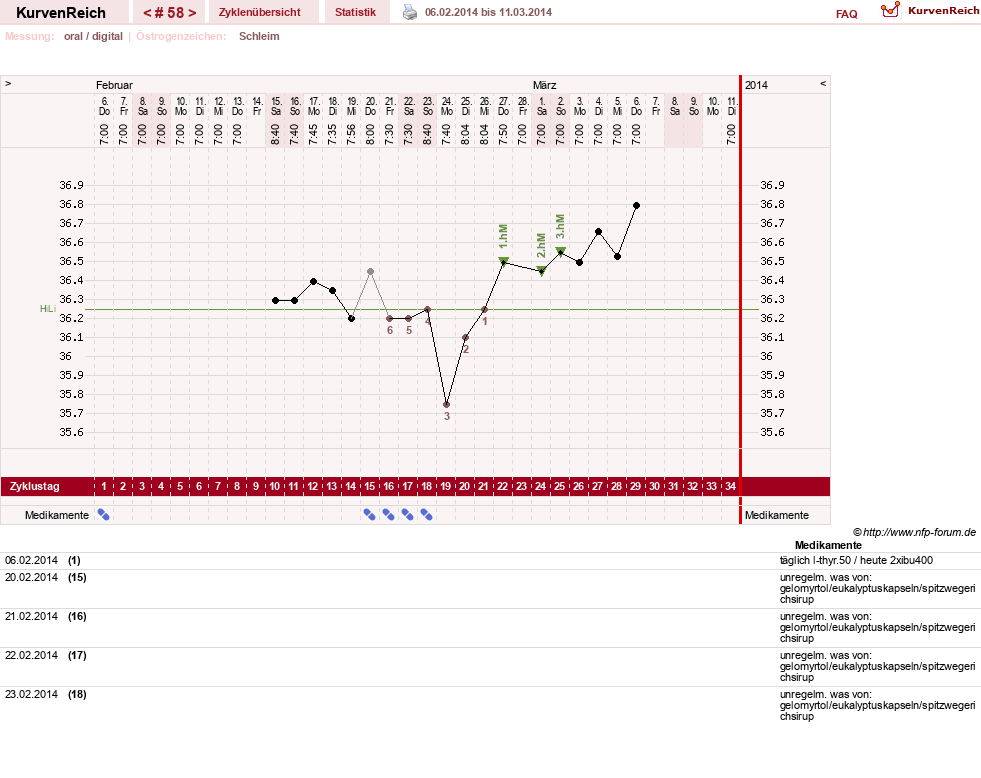This screenshot has height=778, width=981.
Task: Click the printer icon
Action: 410,13
